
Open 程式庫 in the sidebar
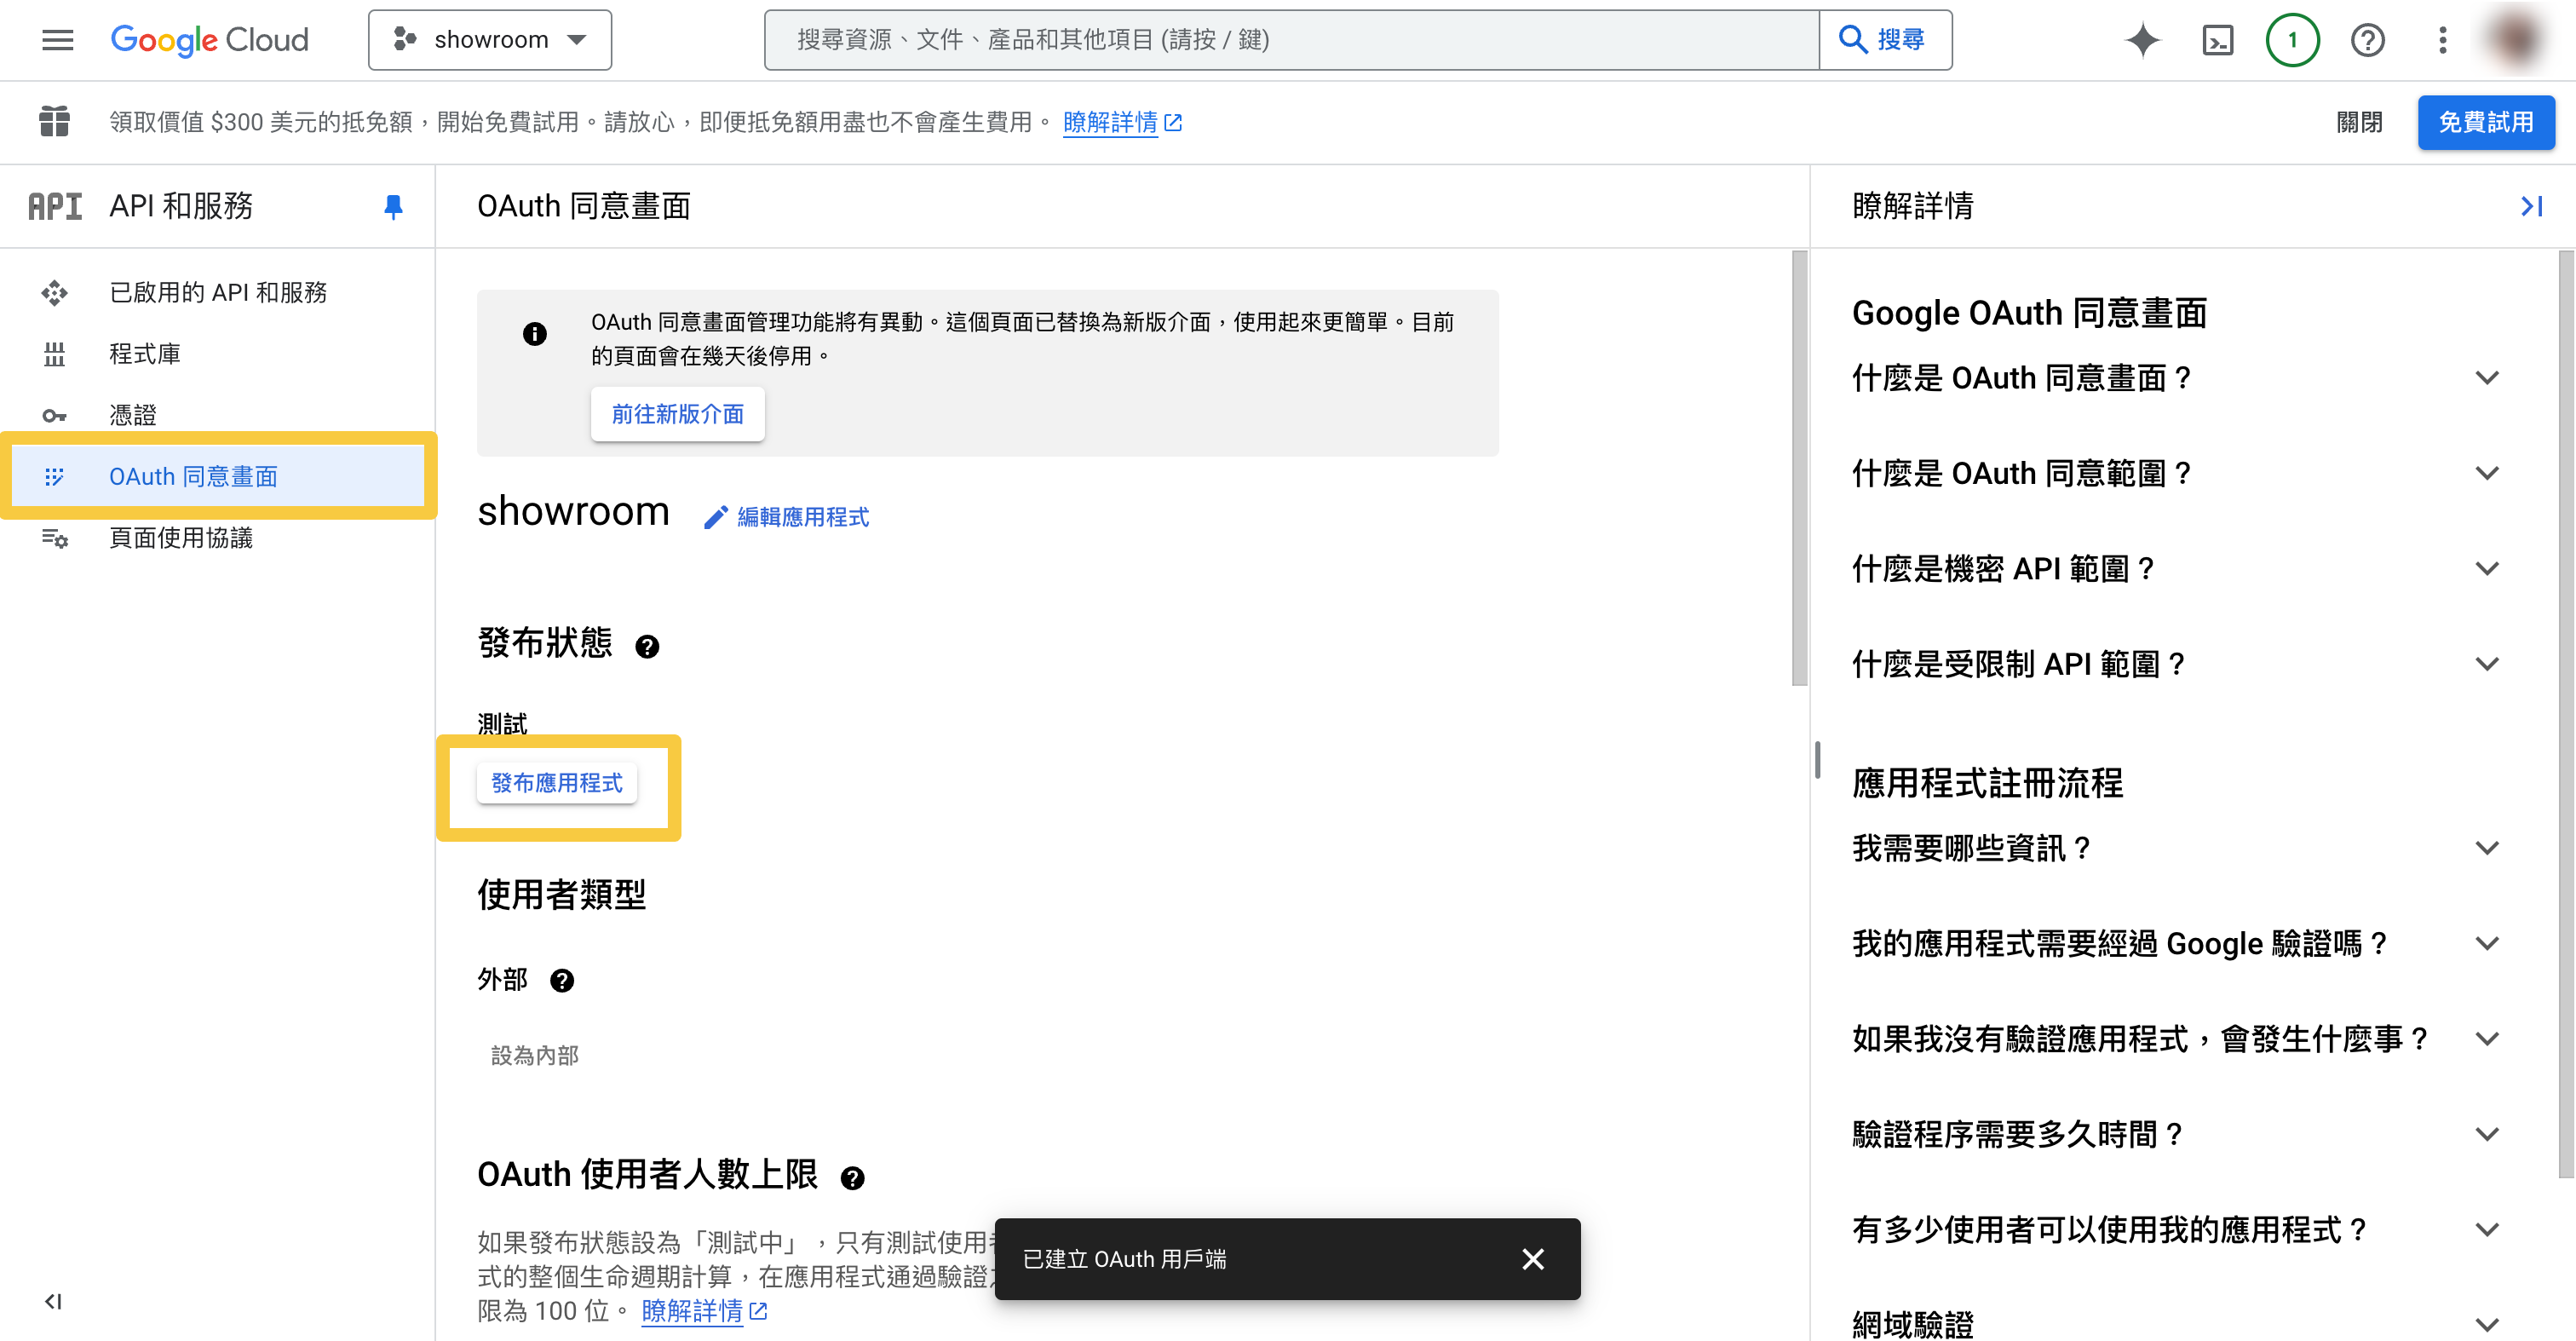coord(218,354)
